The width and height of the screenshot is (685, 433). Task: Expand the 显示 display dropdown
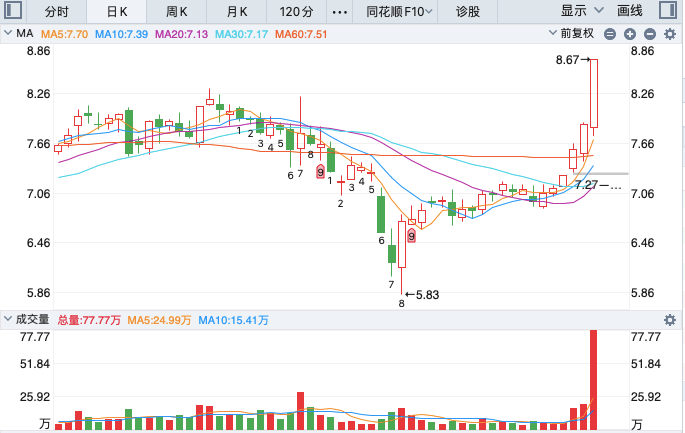pos(581,11)
